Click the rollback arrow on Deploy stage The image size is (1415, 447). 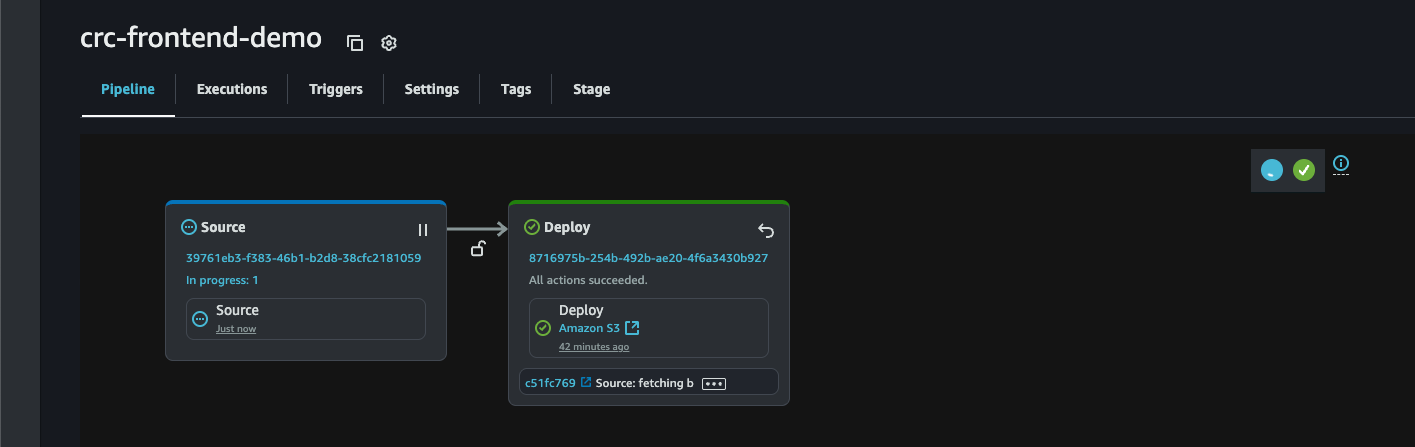(x=766, y=231)
